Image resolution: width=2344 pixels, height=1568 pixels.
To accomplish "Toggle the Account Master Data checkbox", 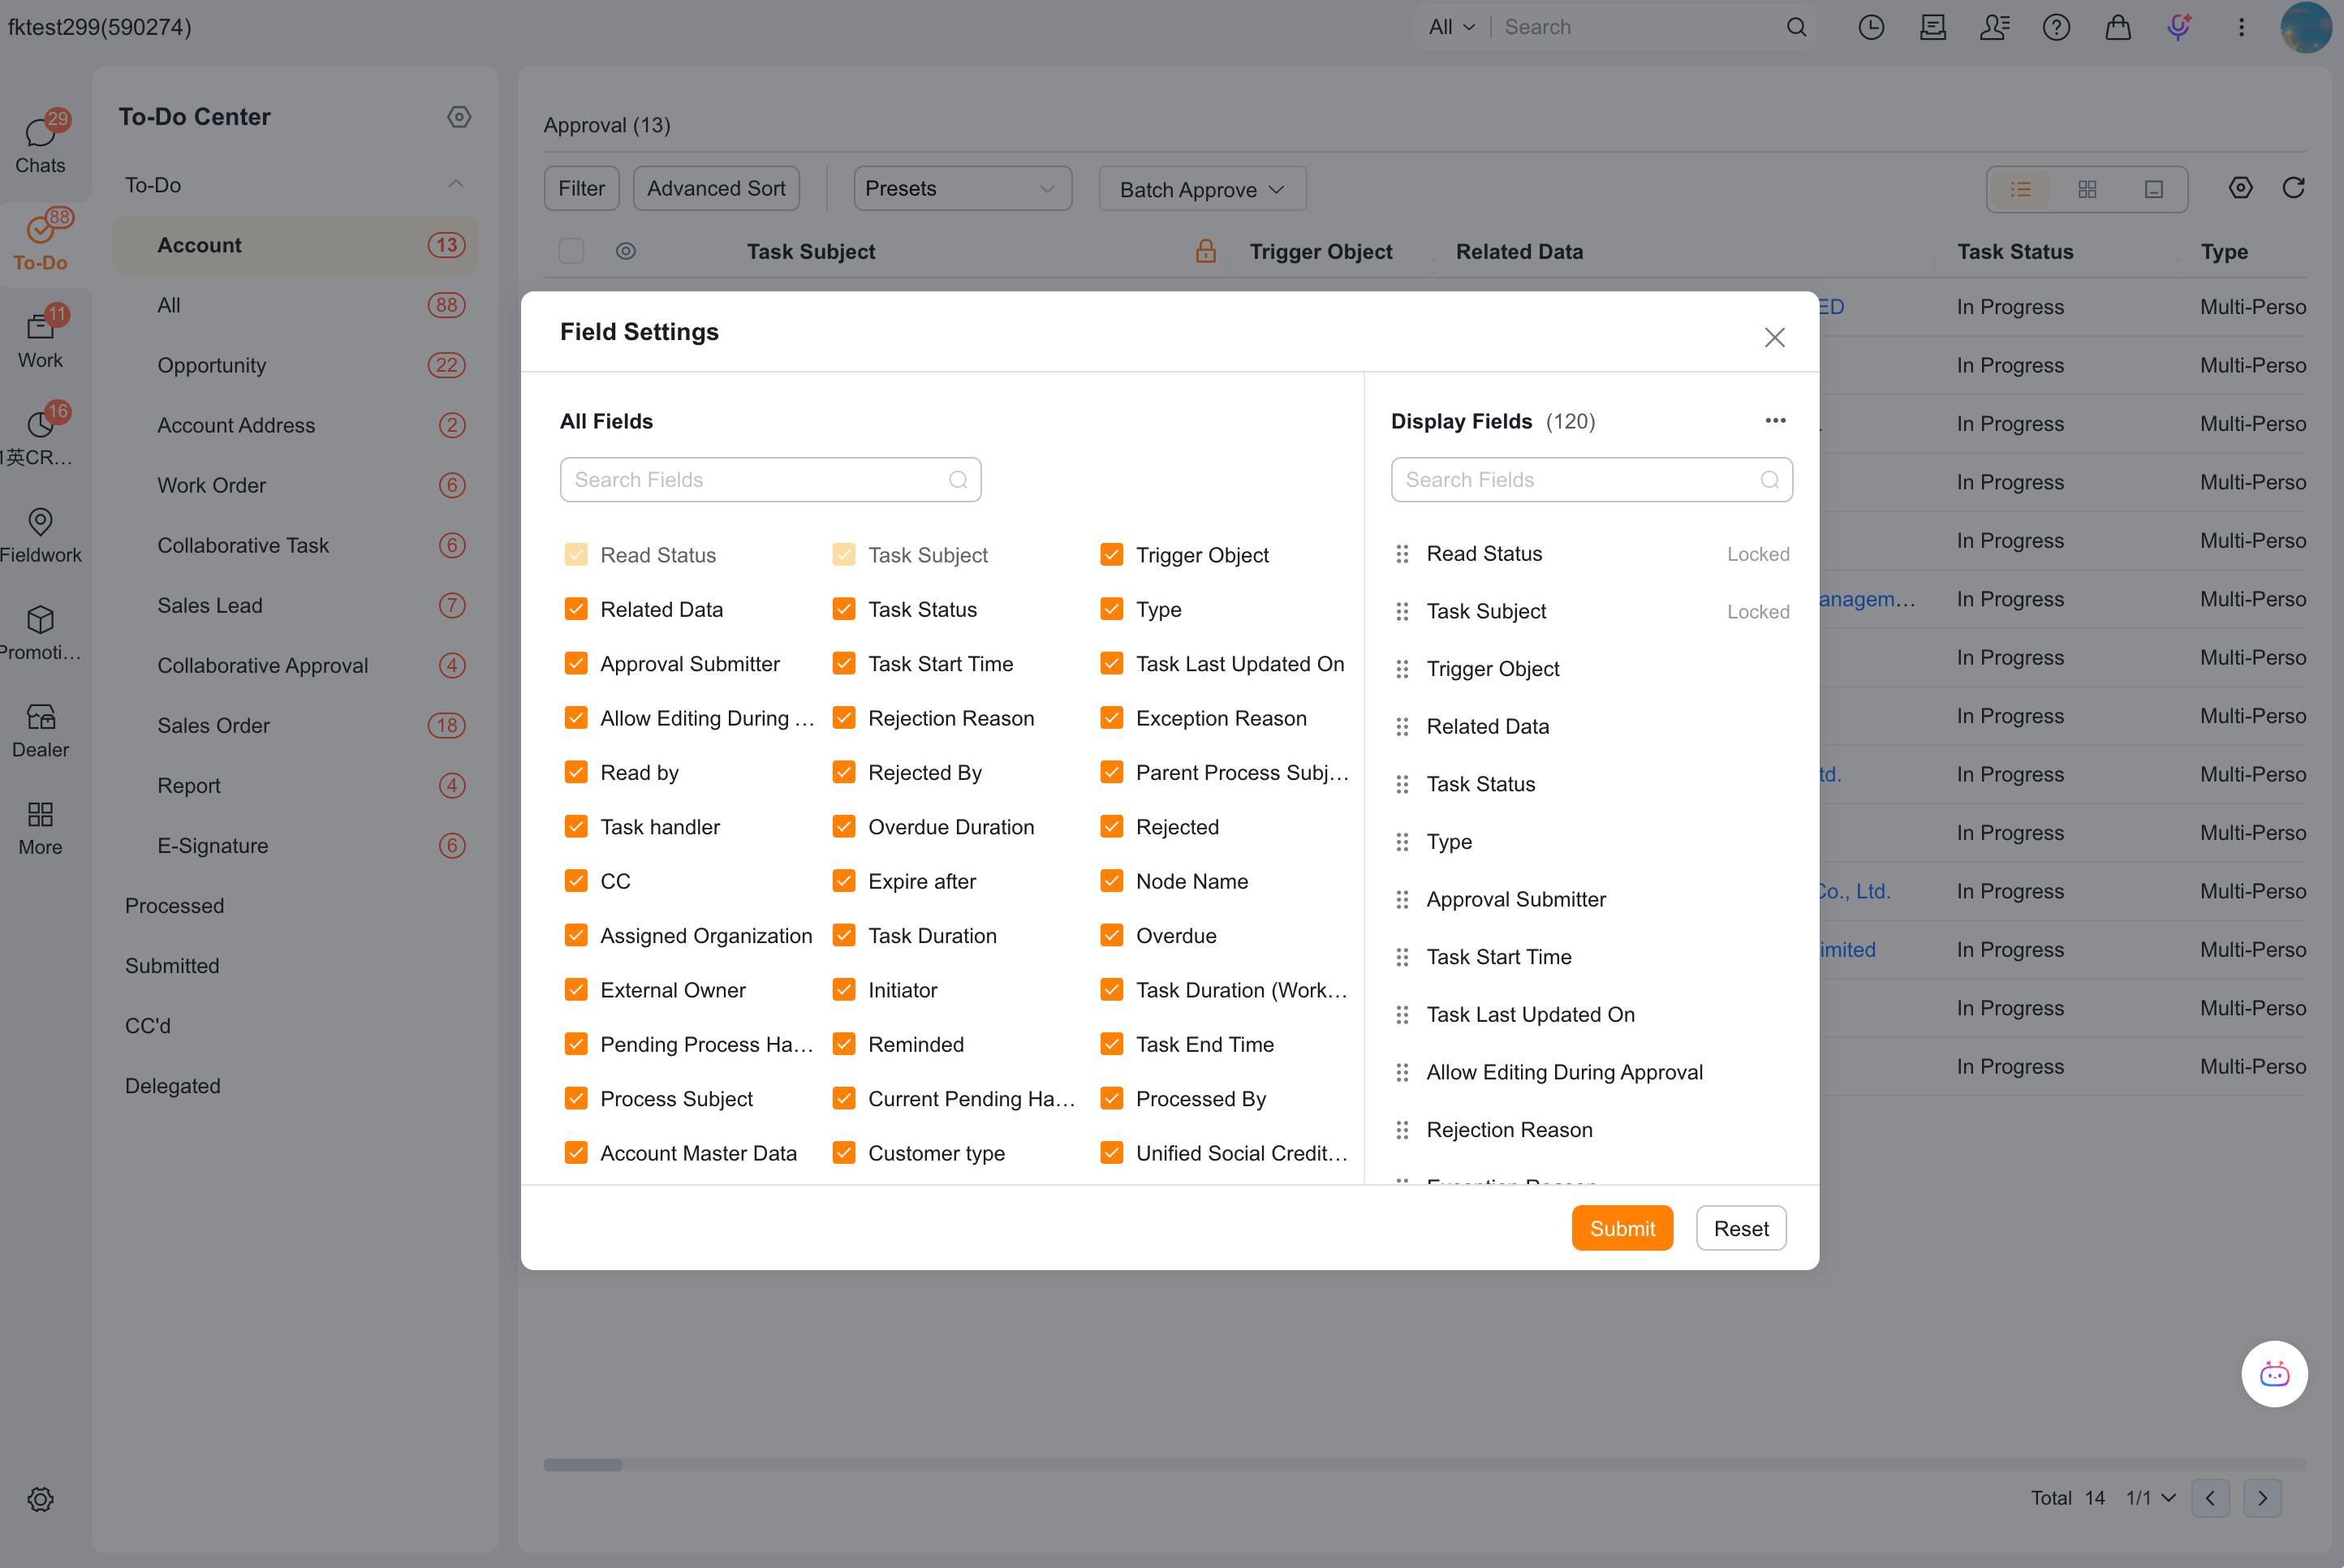I will tap(576, 1153).
